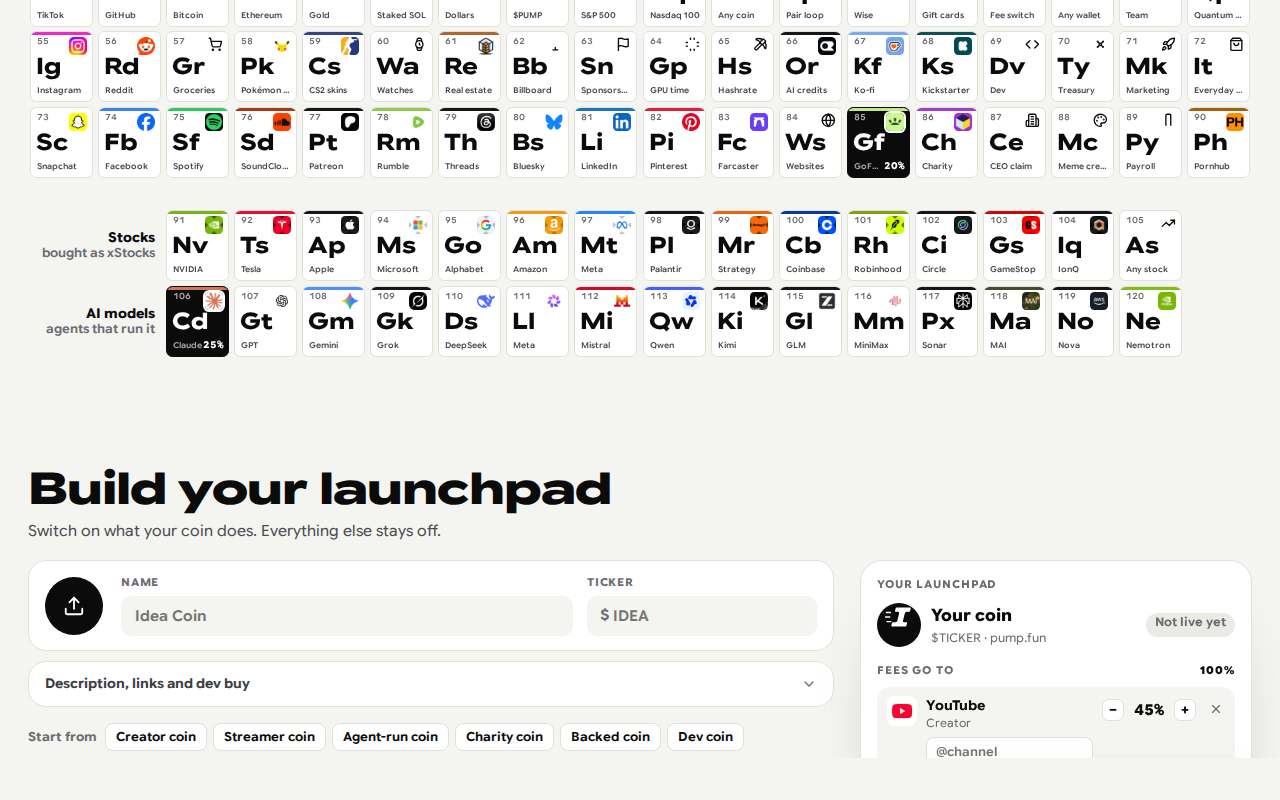Select the Mistral Mi model tile
Screen dimensions: 1280x800
pyautogui.click(x=605, y=322)
